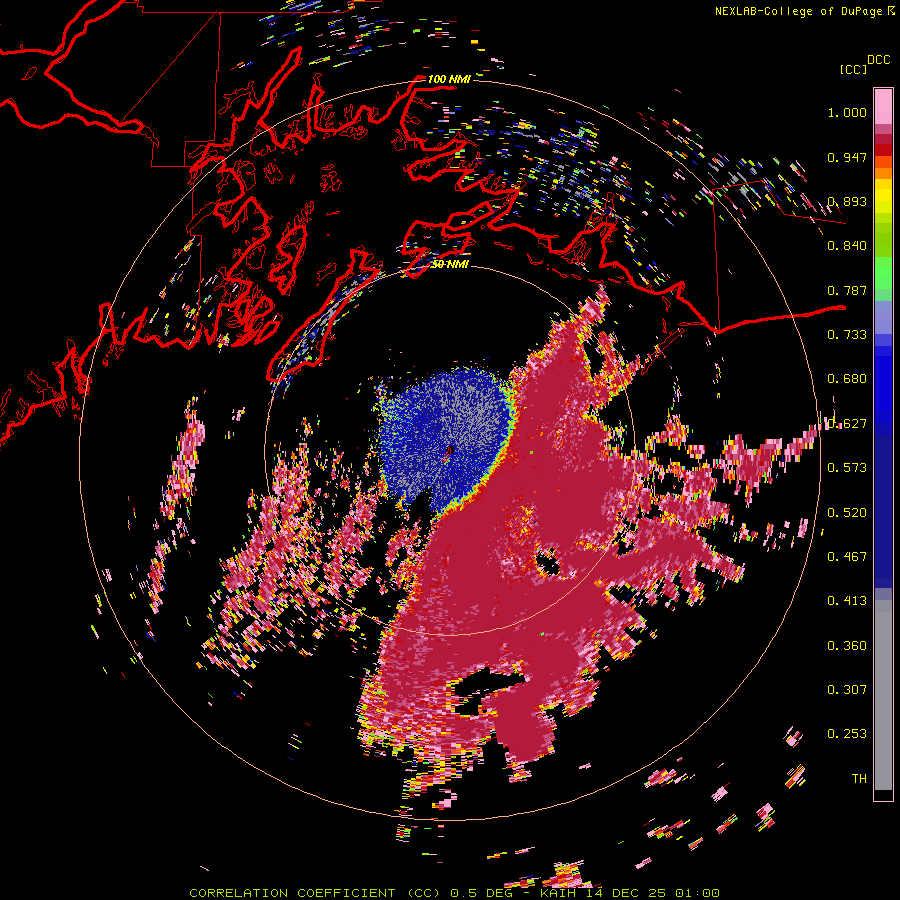Pick the light pink top legend color
The width and height of the screenshot is (900, 900).
pos(883,106)
